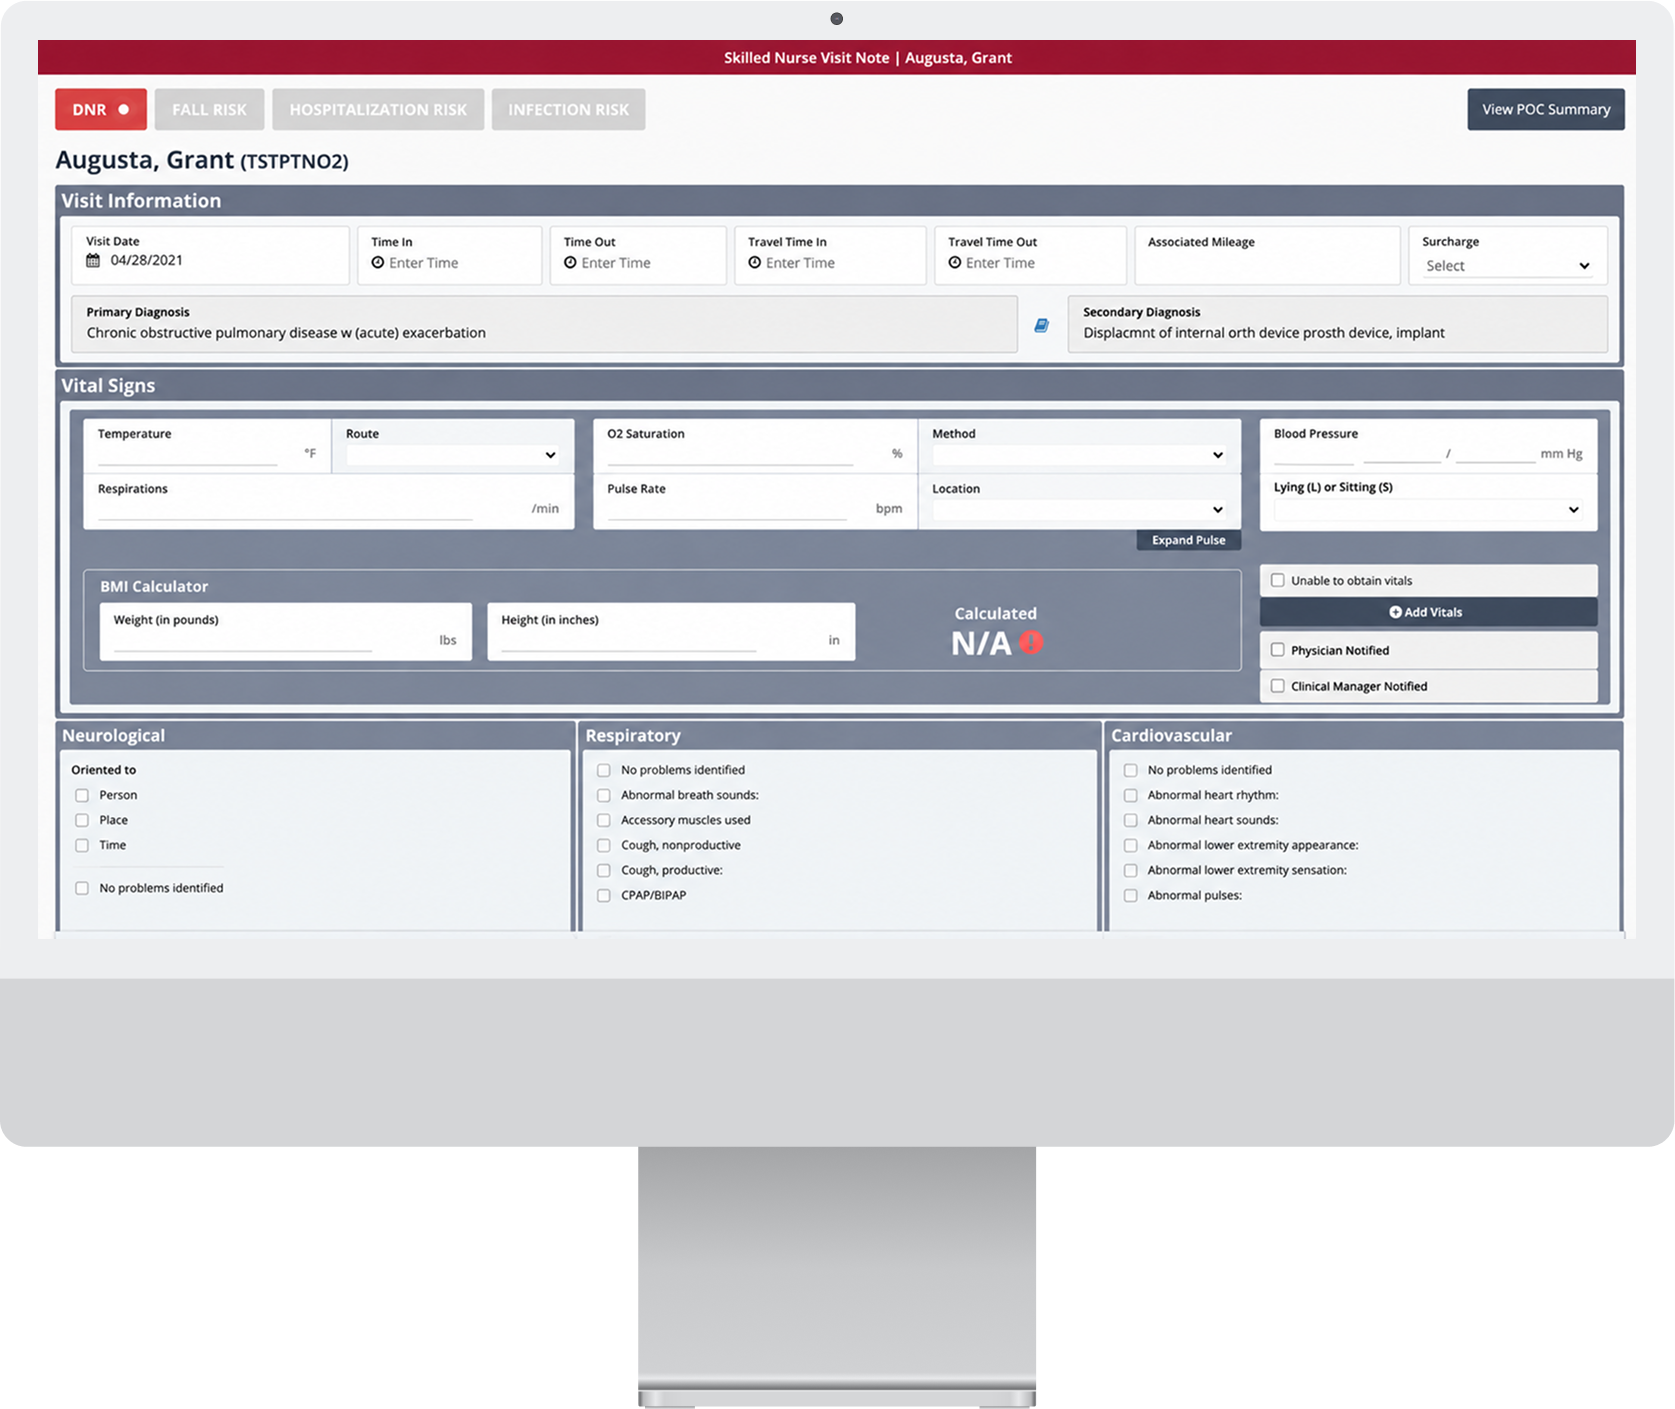Viewport: 1675px width, 1409px height.
Task: Click the Expand Pulse button
Action: tap(1189, 540)
